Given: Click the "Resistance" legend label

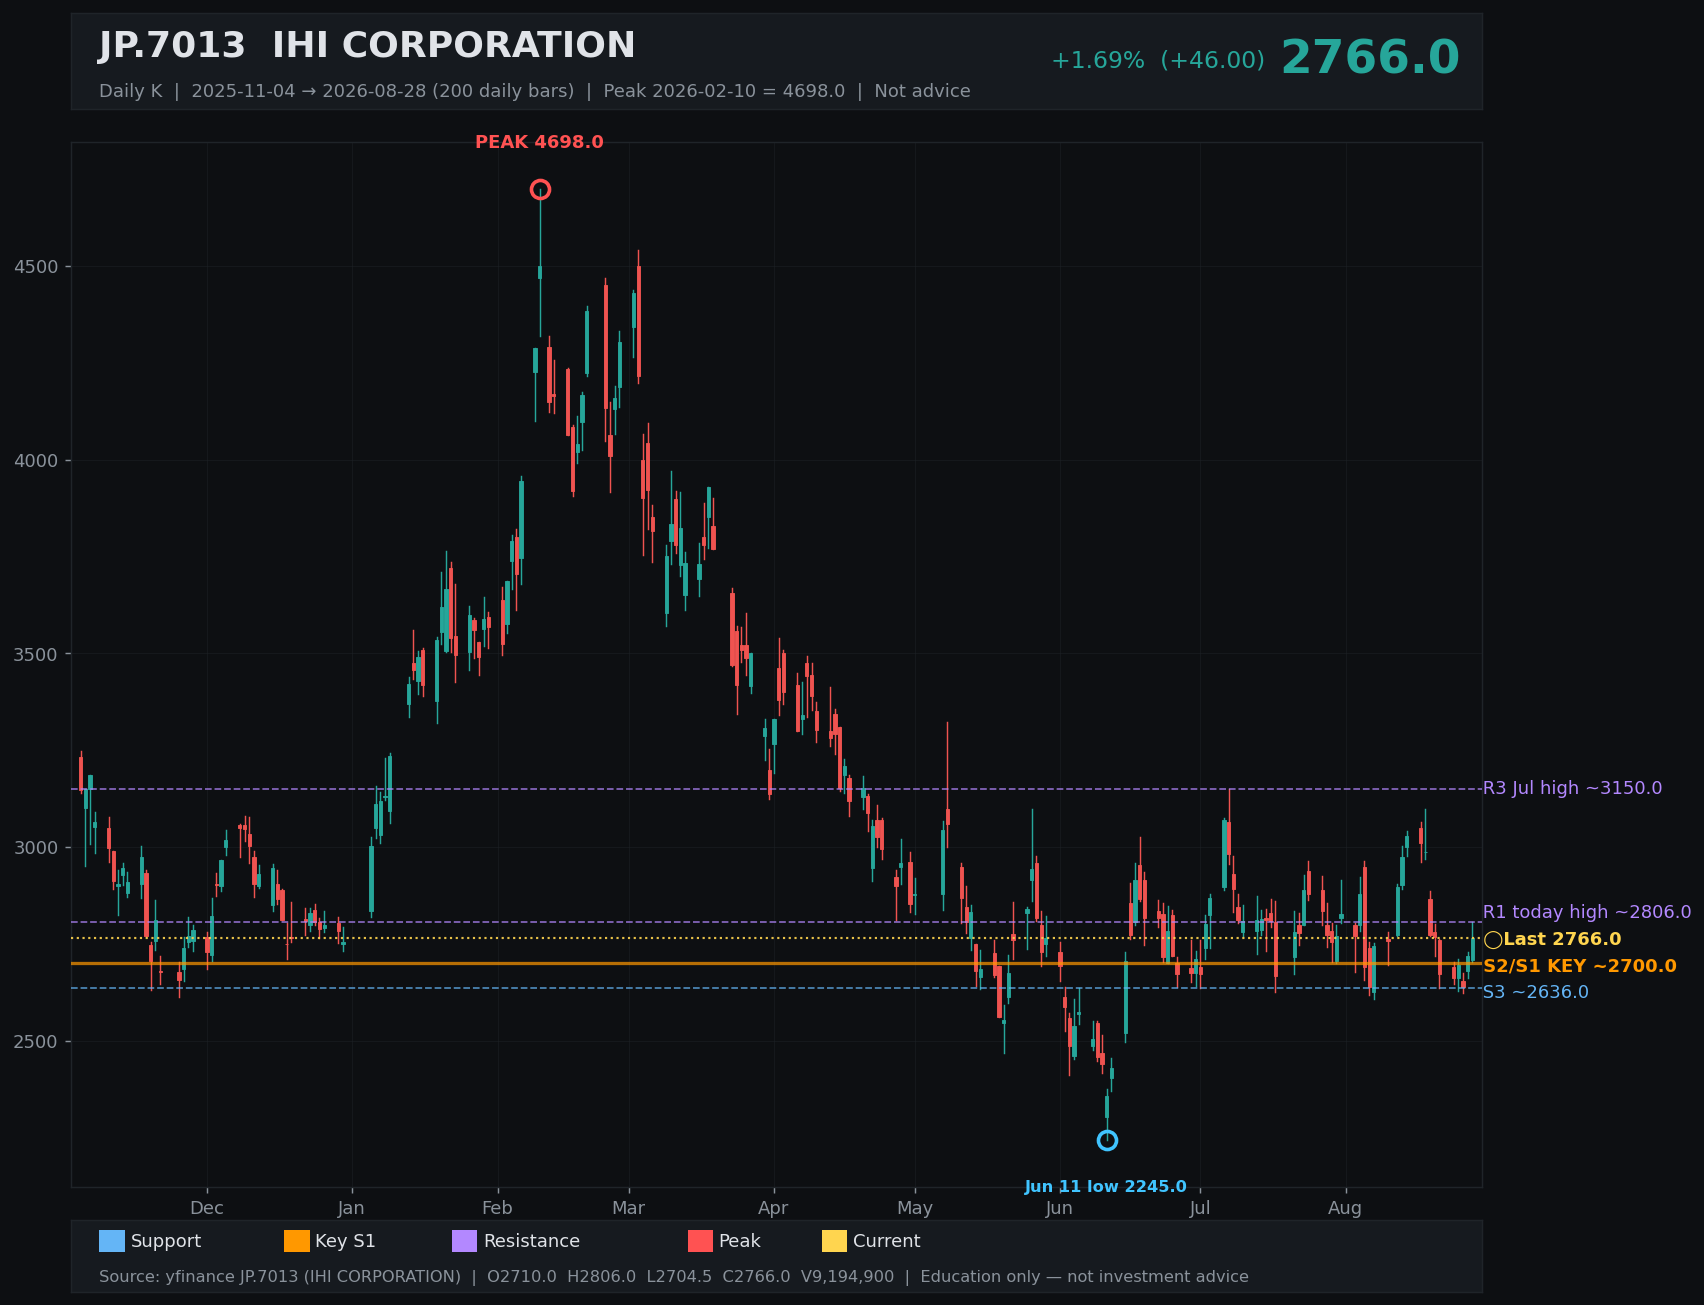Looking at the screenshot, I should (532, 1241).
